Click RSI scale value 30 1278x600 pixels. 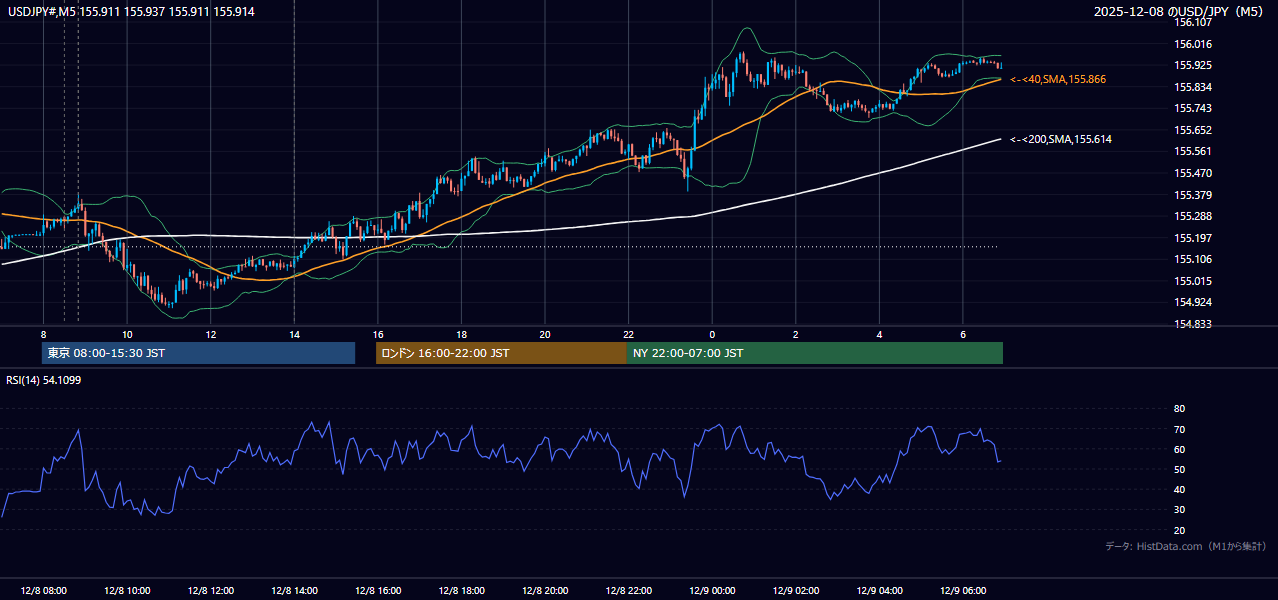pos(1180,510)
